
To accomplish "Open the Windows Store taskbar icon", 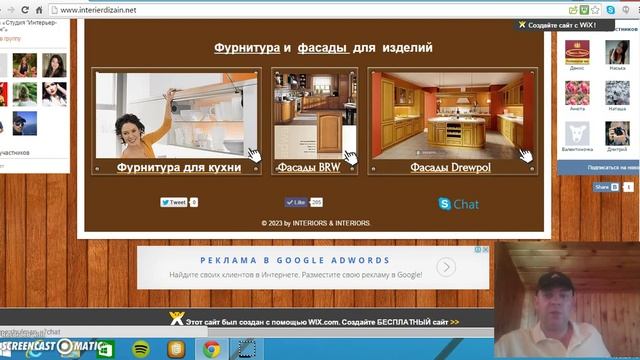I will click(x=105, y=349).
